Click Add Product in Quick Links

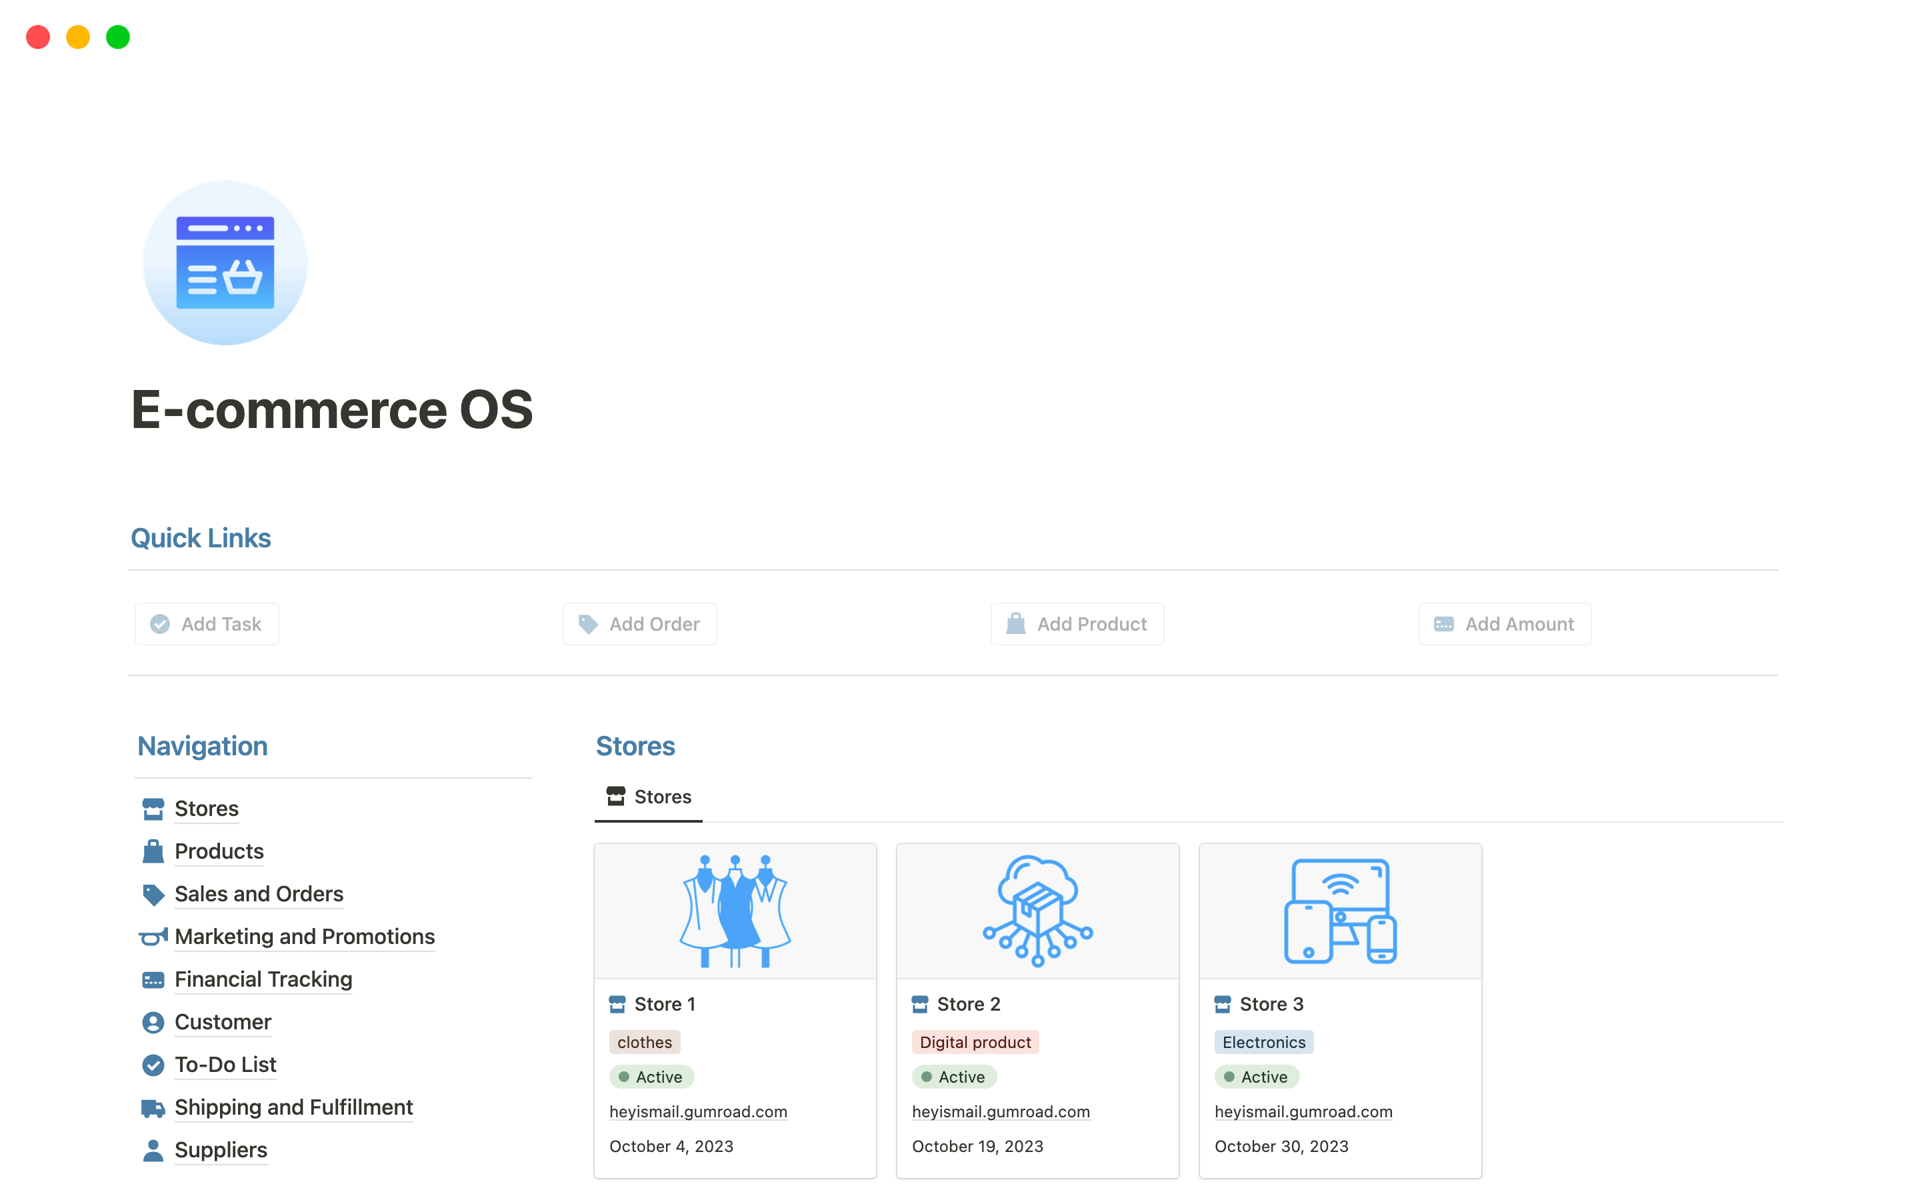[1077, 624]
